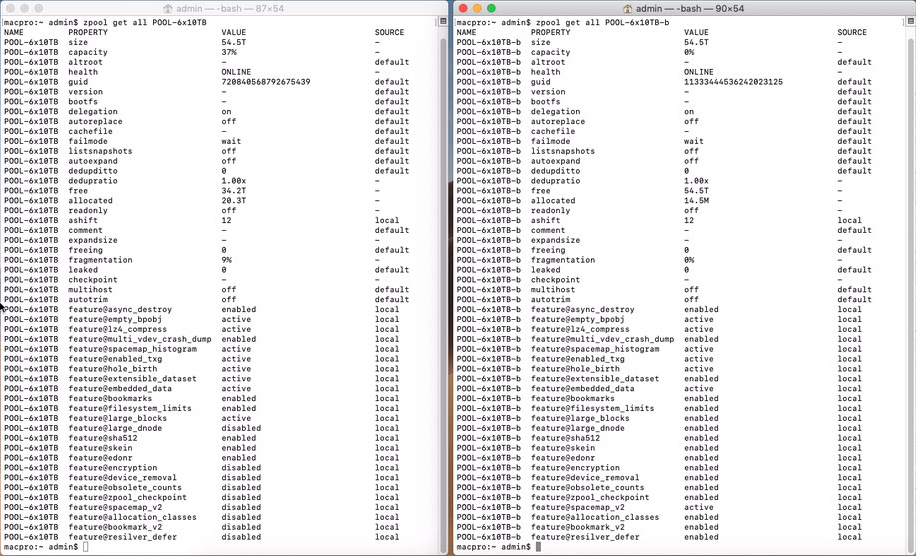This screenshot has width=916, height=556.
Task: Click the allocated value 14.5M in right window
Action: pos(697,200)
